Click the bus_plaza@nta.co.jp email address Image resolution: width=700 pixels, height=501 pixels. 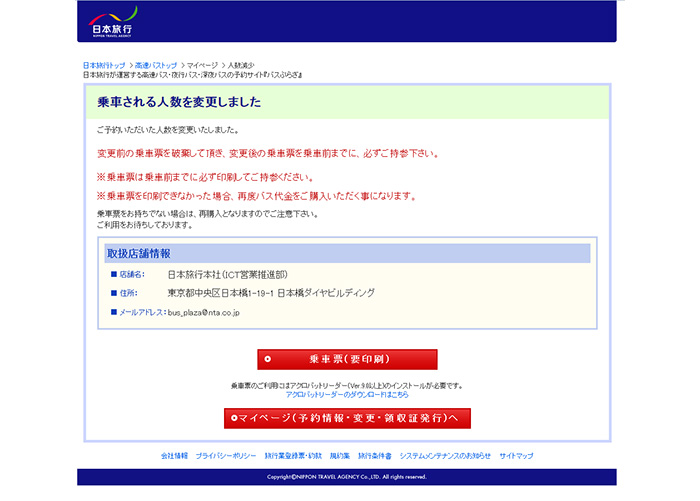coord(203,313)
